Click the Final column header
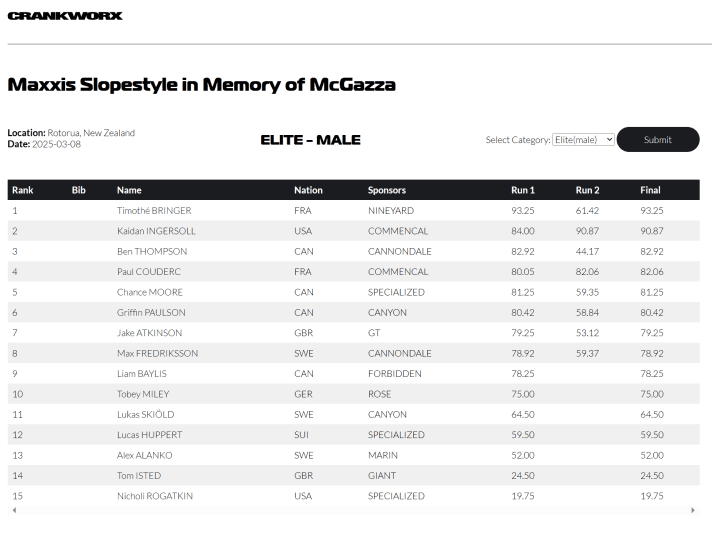 pyautogui.click(x=650, y=190)
